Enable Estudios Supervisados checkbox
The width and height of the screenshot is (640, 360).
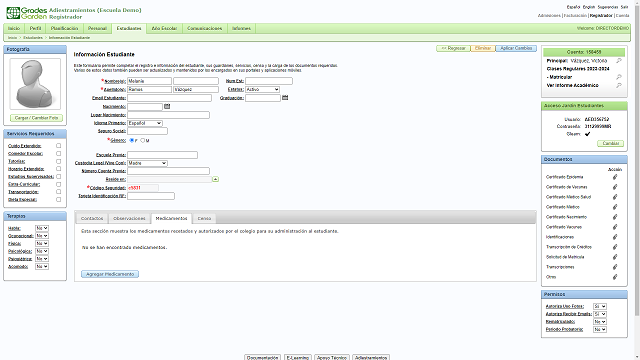tap(58, 176)
